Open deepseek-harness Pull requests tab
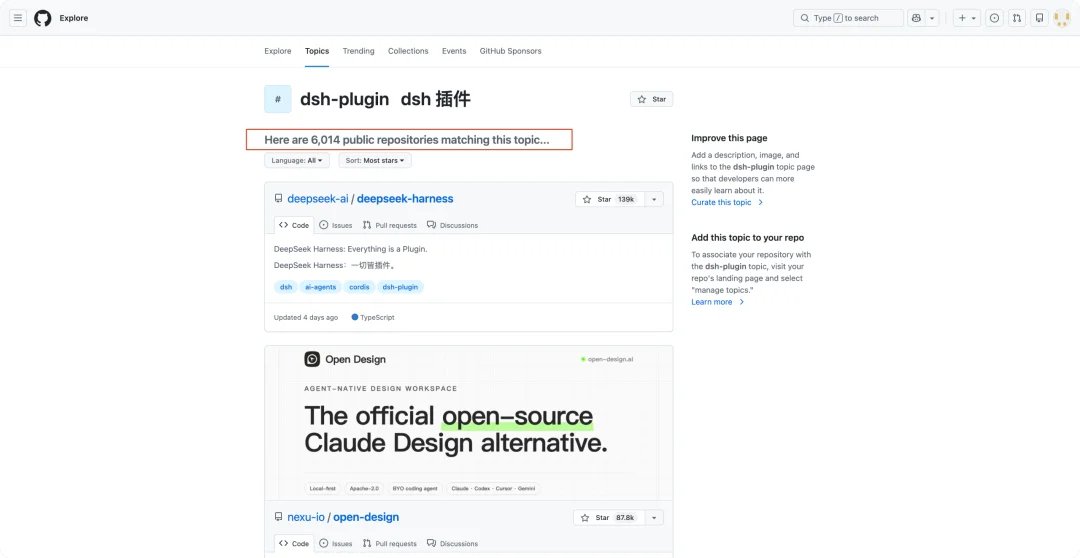The image size is (1080, 558). coord(390,225)
